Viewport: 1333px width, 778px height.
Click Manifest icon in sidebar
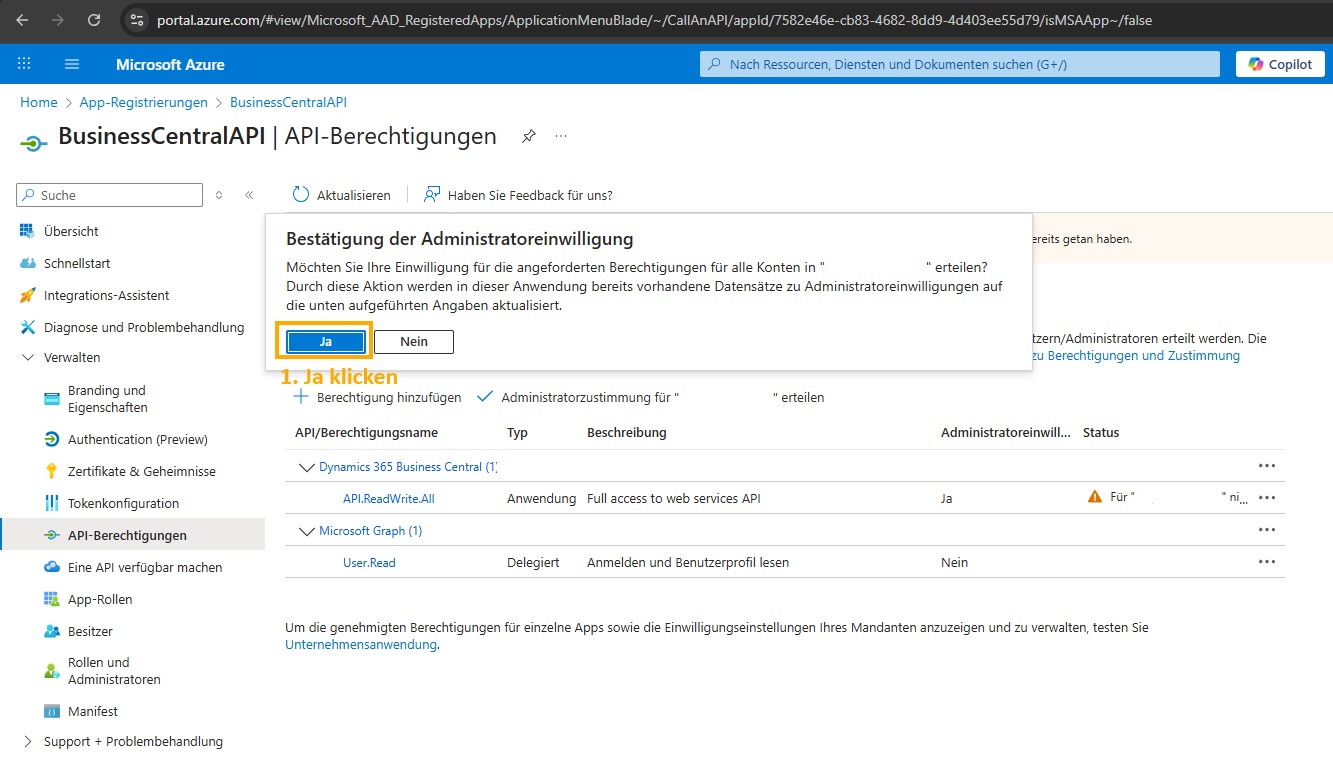[x=52, y=711]
